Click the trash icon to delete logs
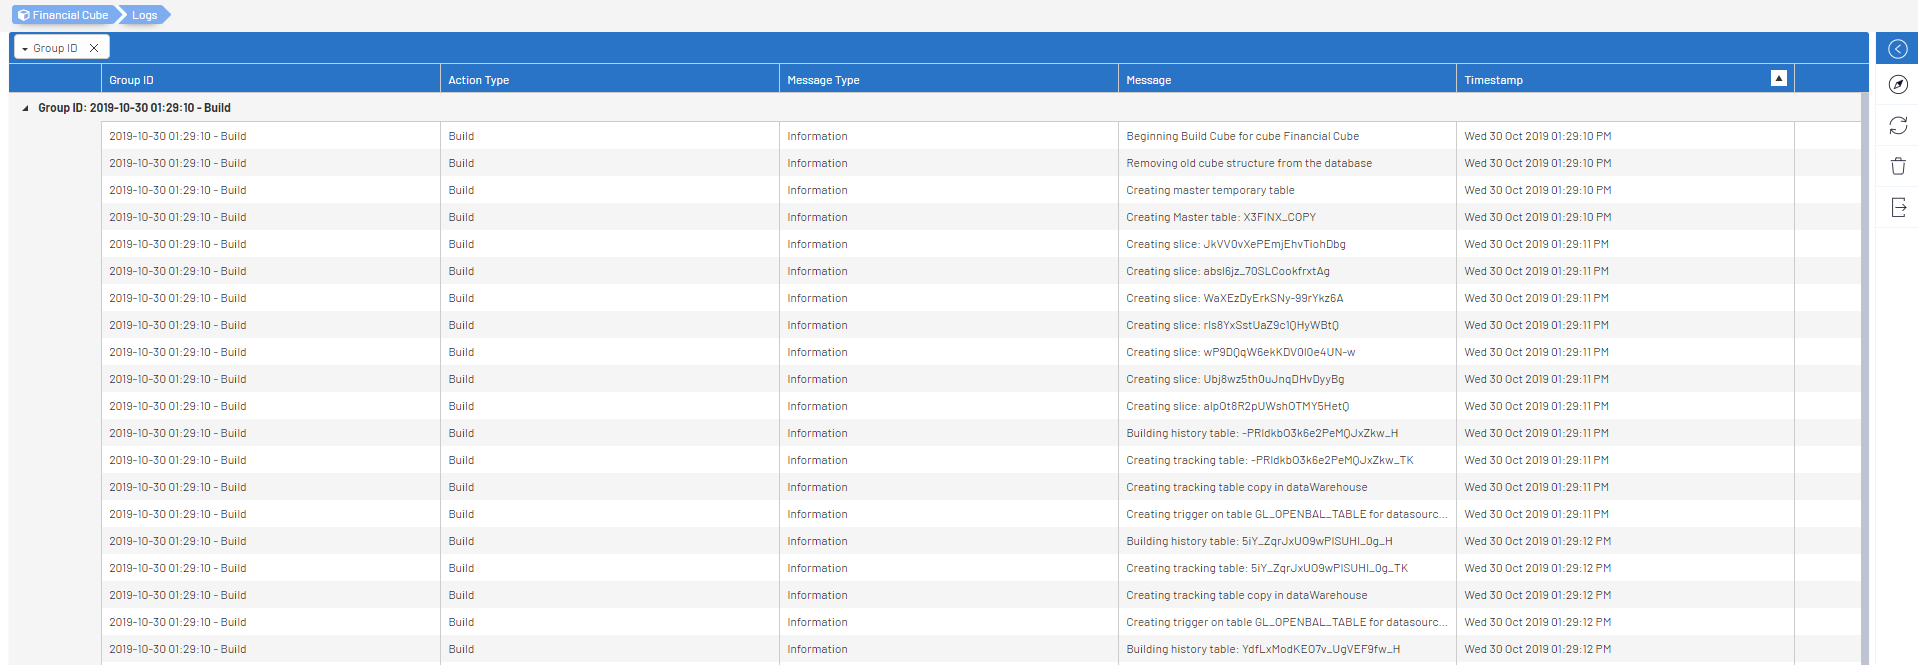This screenshot has height=665, width=1918. 1897,166
